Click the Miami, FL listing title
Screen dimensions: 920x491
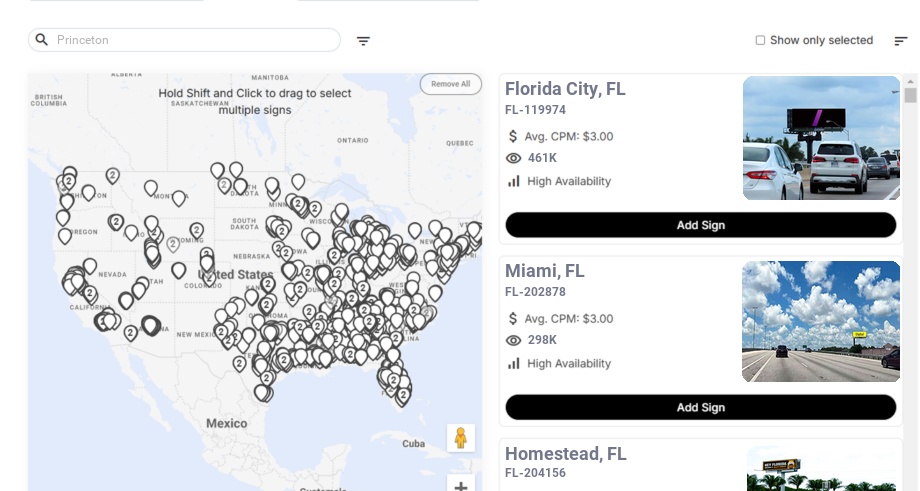click(x=545, y=271)
